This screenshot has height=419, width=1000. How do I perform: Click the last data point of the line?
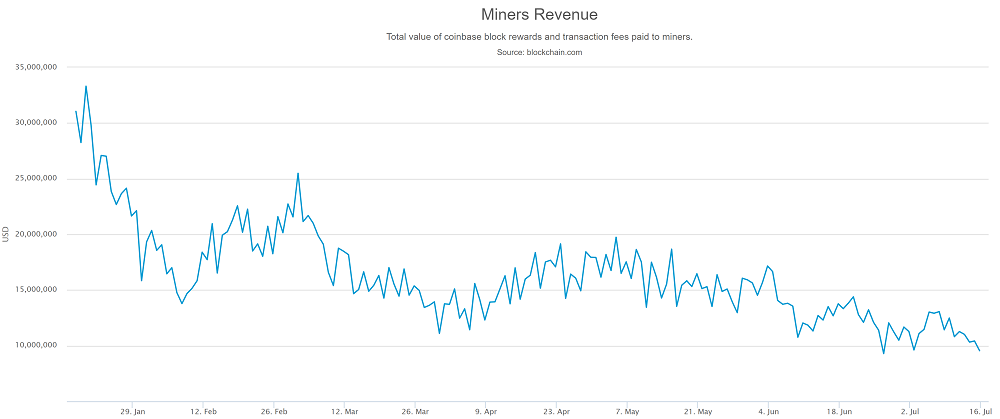[x=980, y=350]
